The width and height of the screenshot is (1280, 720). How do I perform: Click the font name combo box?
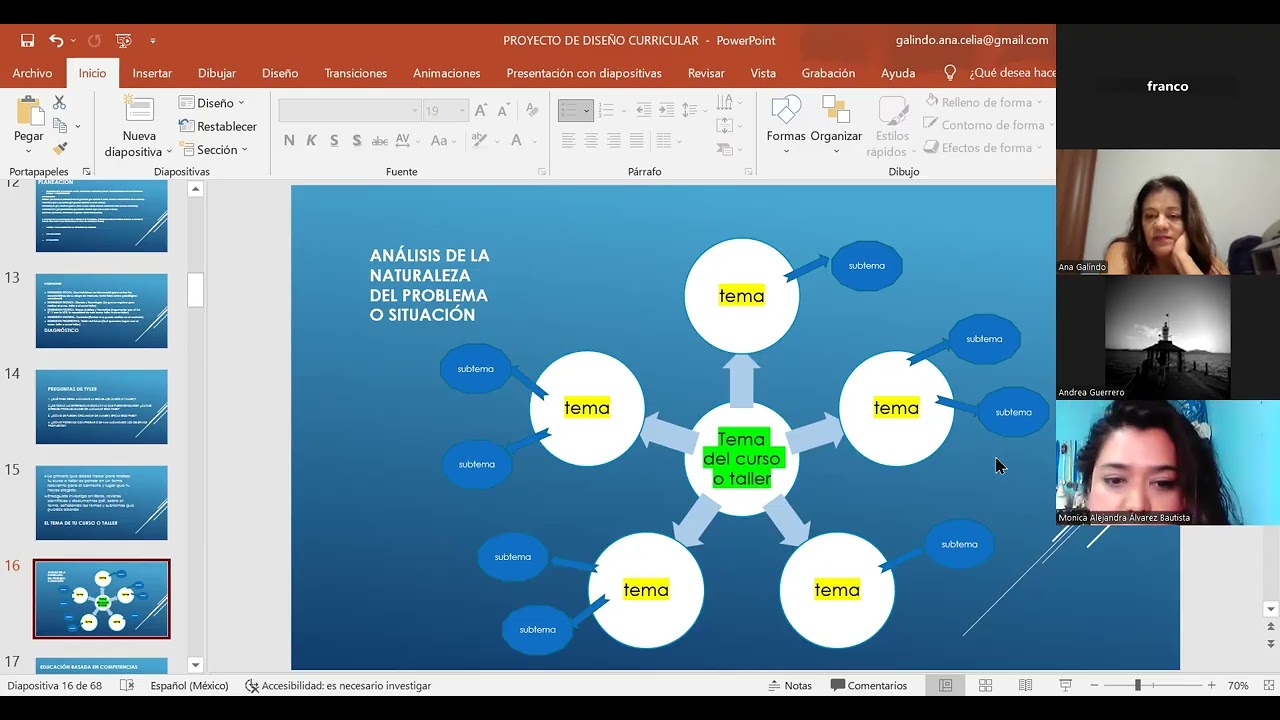(x=349, y=111)
